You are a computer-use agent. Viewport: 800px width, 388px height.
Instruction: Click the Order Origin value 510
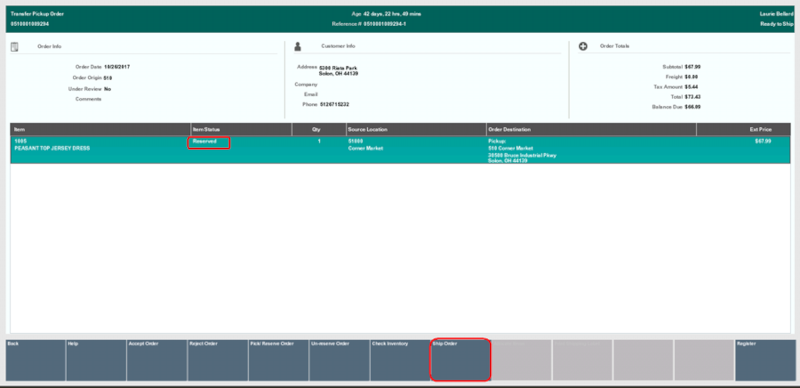[x=108, y=78]
